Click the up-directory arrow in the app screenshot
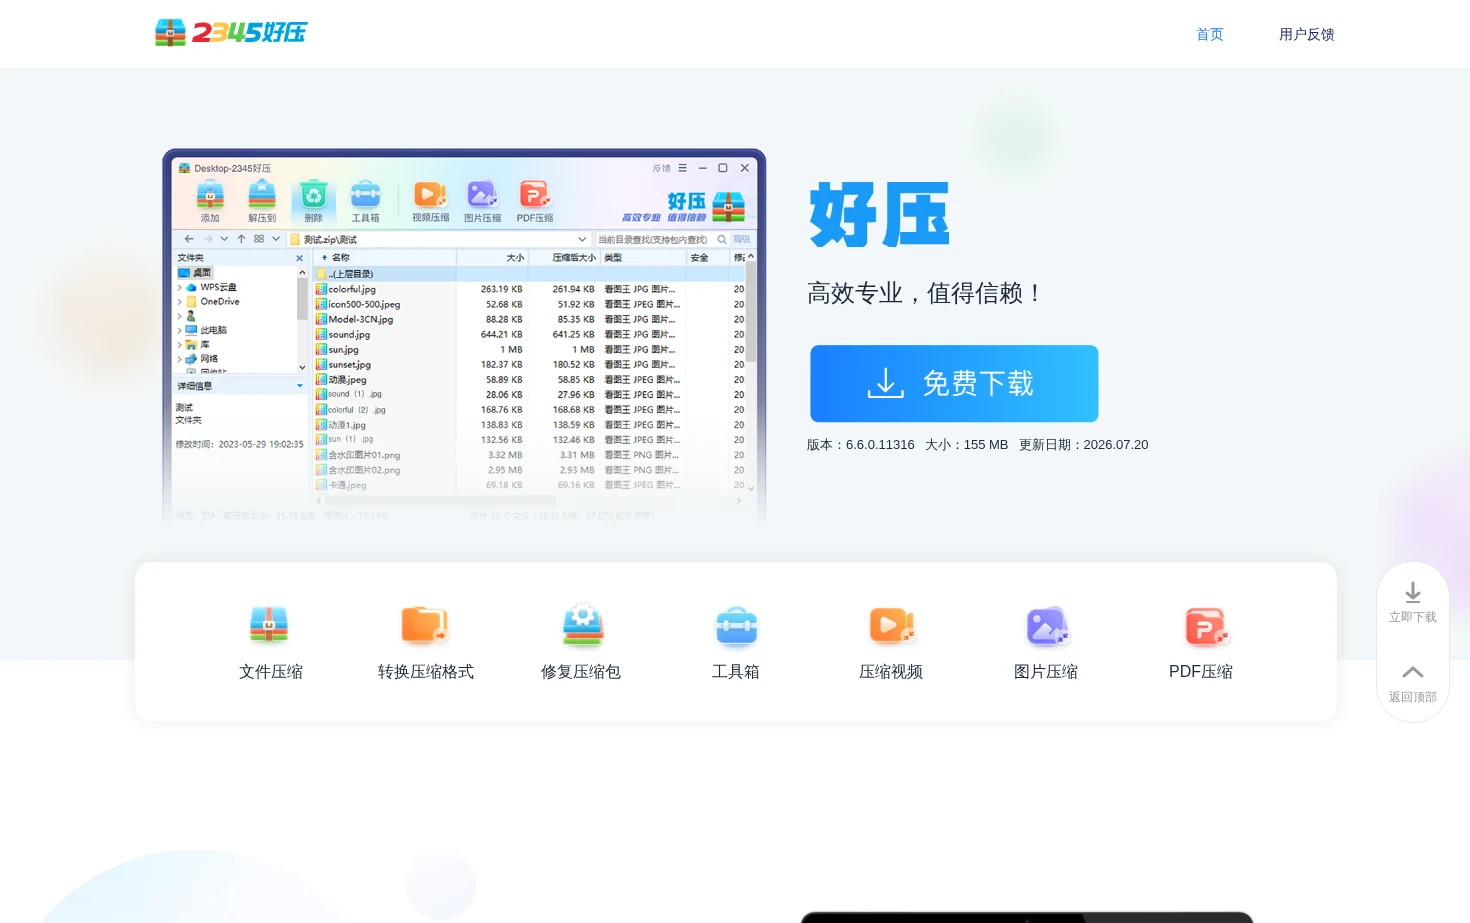The height and width of the screenshot is (923, 1470). [x=241, y=239]
